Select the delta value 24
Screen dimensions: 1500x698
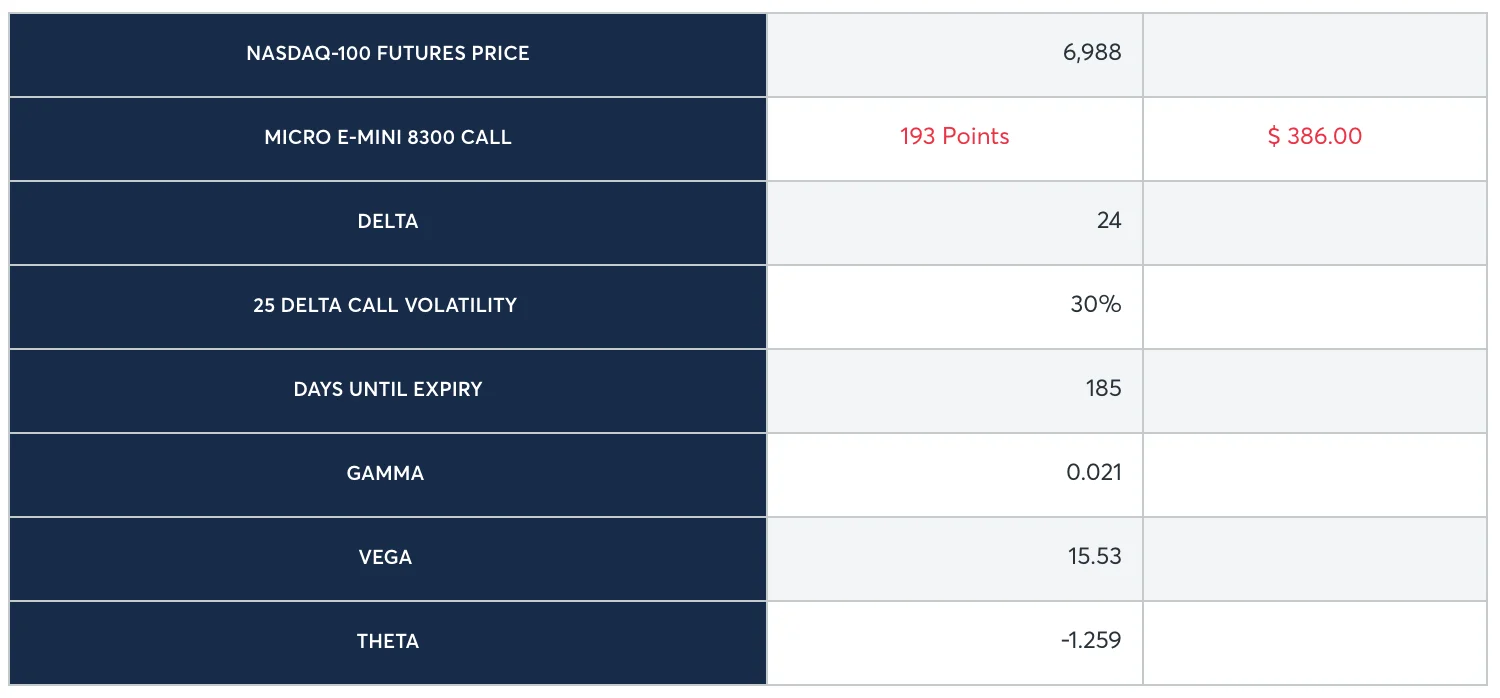[1108, 221]
